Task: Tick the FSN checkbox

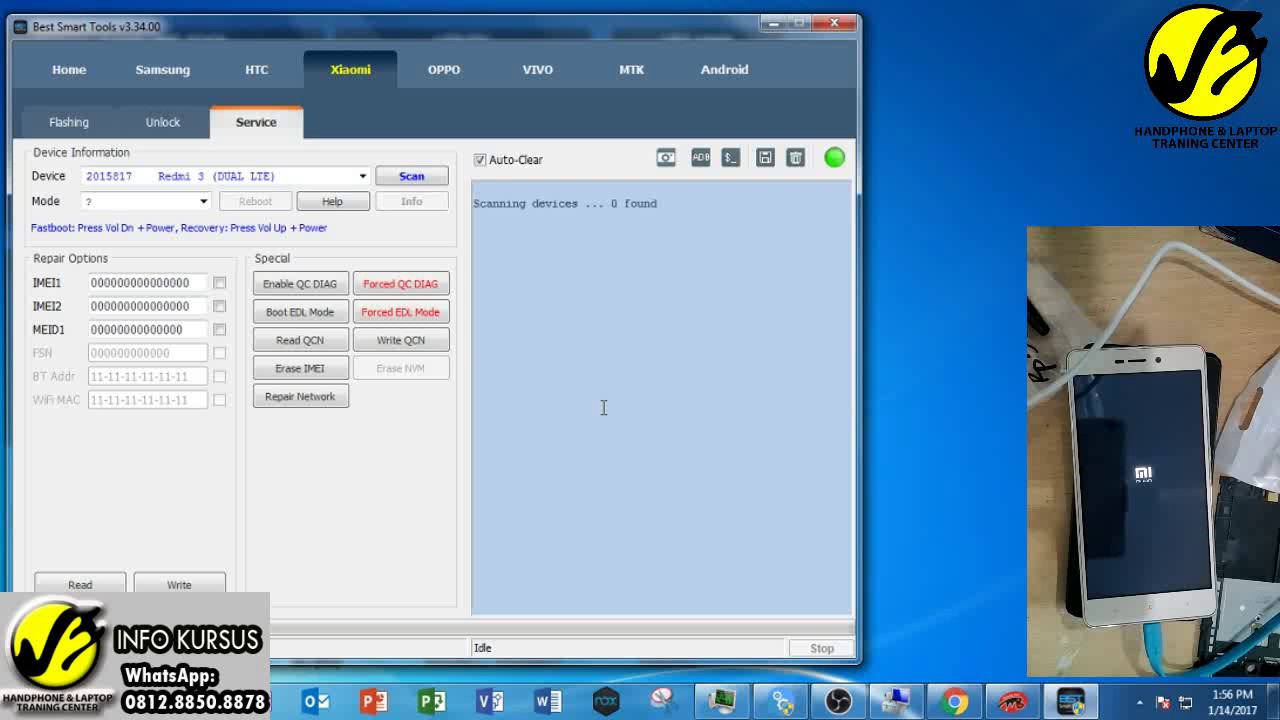Action: pyautogui.click(x=219, y=353)
